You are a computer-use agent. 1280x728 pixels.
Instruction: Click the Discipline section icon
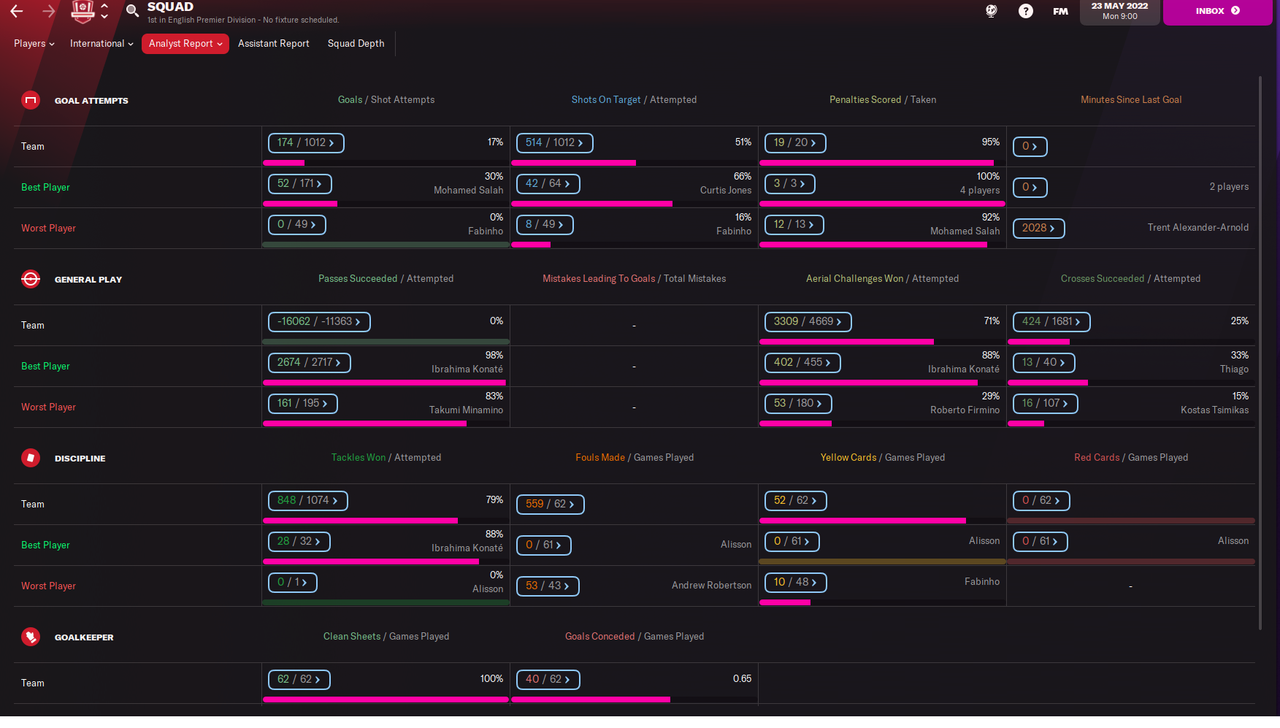[31, 458]
